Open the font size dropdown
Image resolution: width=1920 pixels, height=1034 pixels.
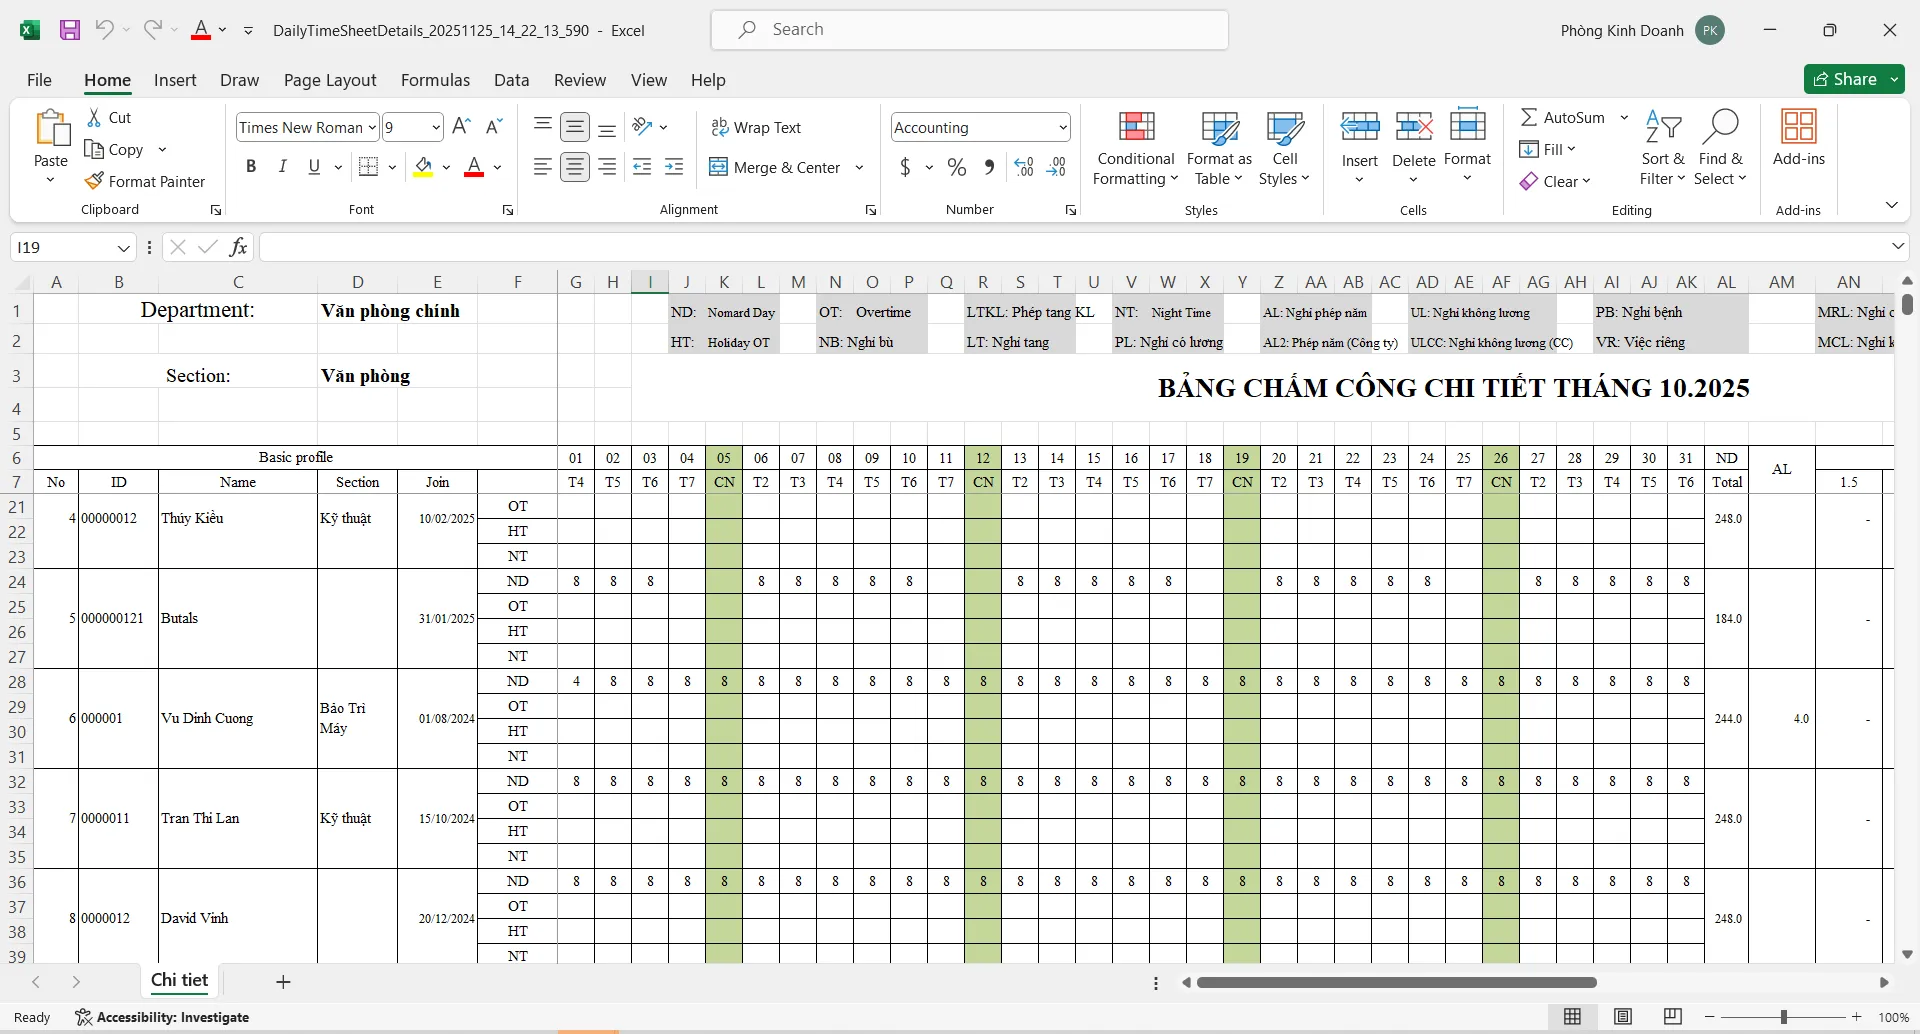pos(436,127)
